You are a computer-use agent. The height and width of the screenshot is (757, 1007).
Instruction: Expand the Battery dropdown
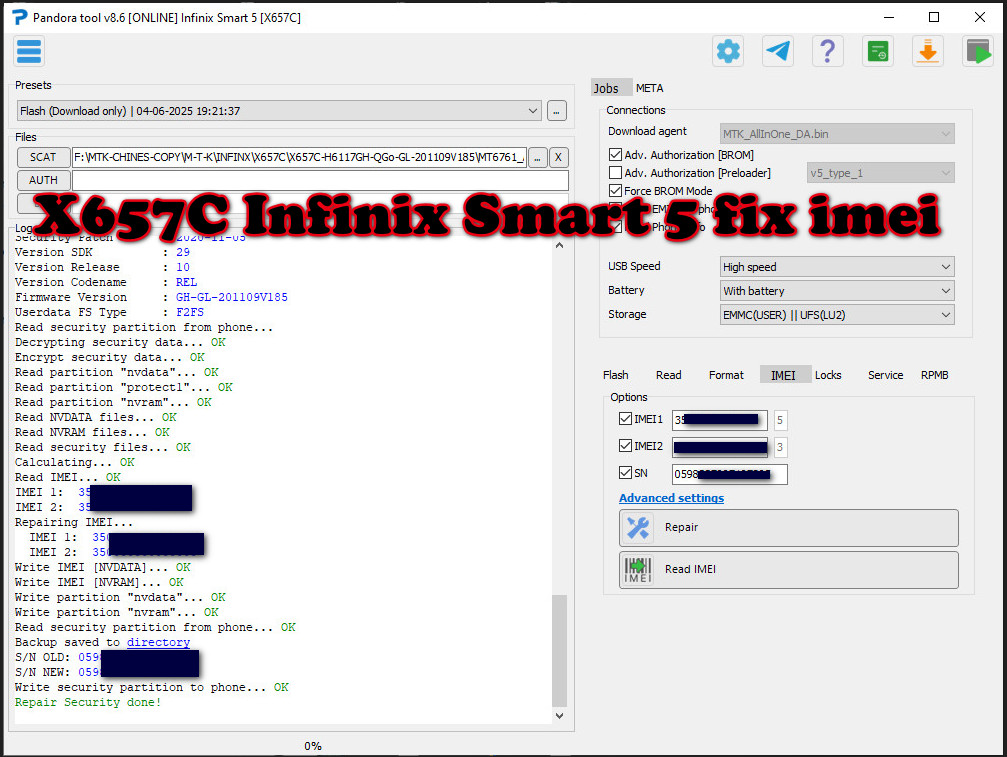pos(837,291)
